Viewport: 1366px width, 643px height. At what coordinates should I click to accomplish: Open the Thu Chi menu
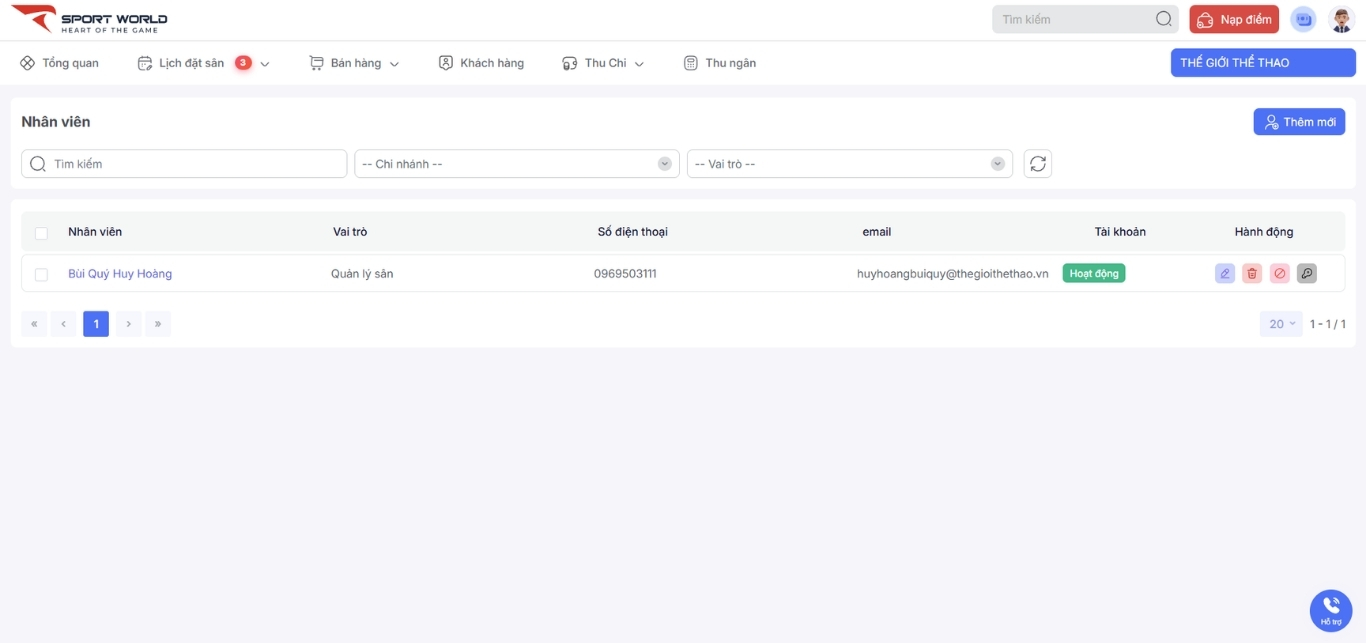pos(603,63)
